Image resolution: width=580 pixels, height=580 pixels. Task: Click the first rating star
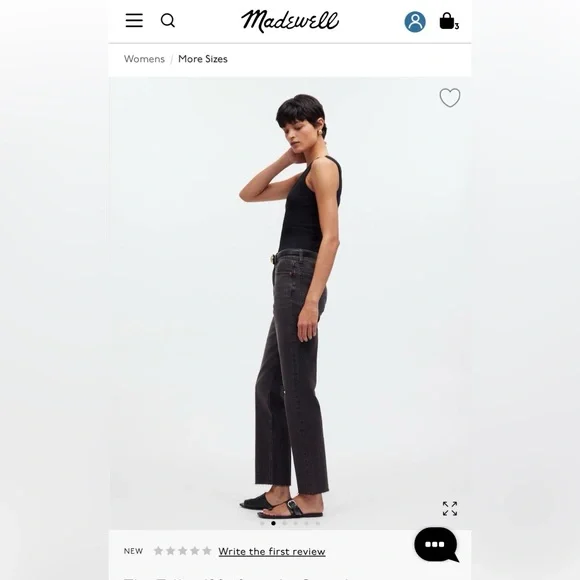158,551
